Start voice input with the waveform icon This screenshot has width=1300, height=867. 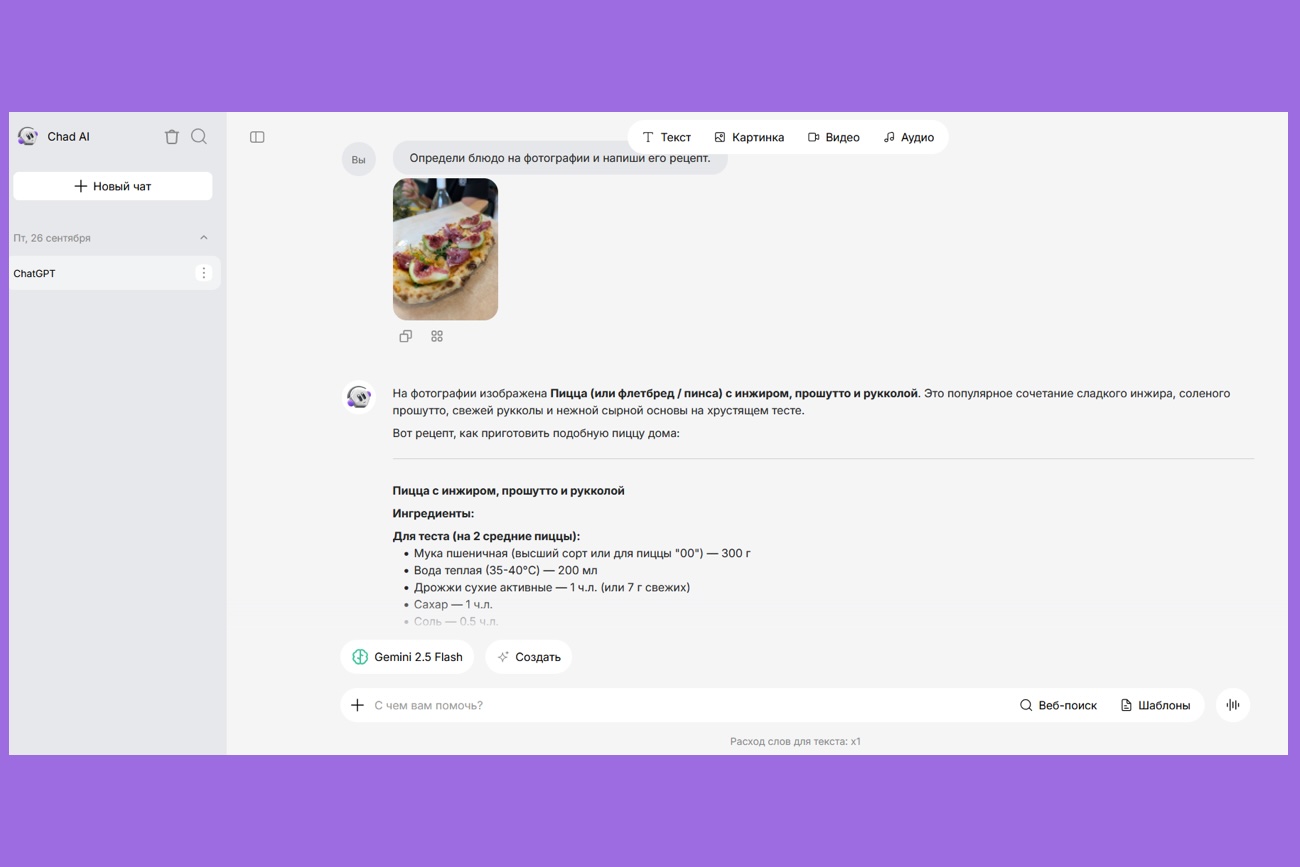coord(1233,705)
